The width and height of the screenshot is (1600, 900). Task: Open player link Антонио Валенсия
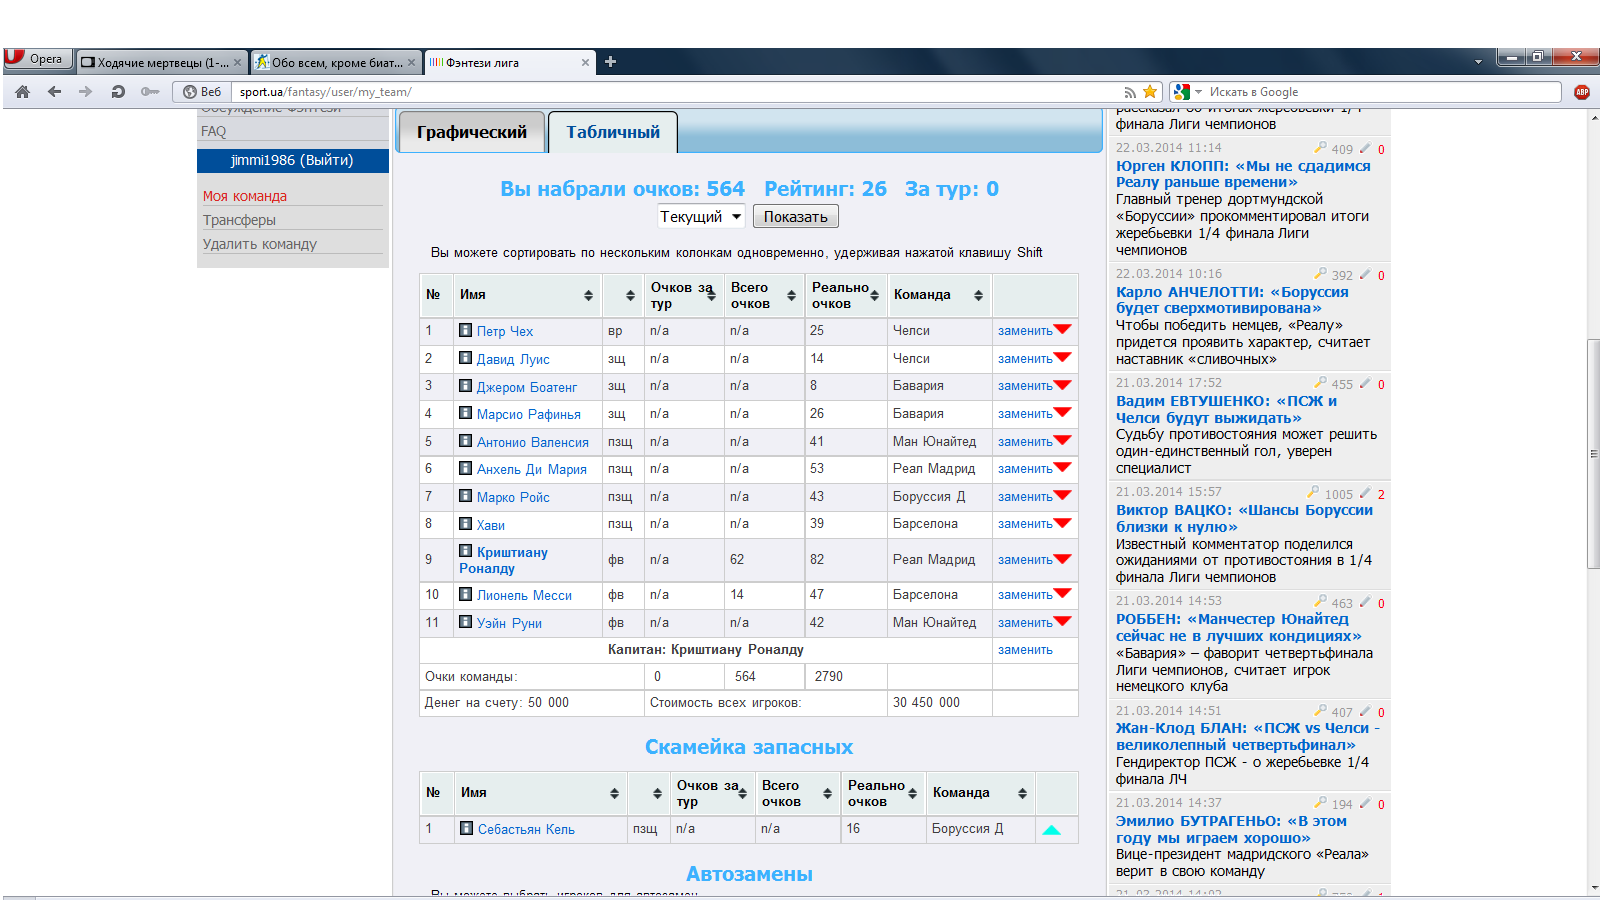click(x=532, y=442)
